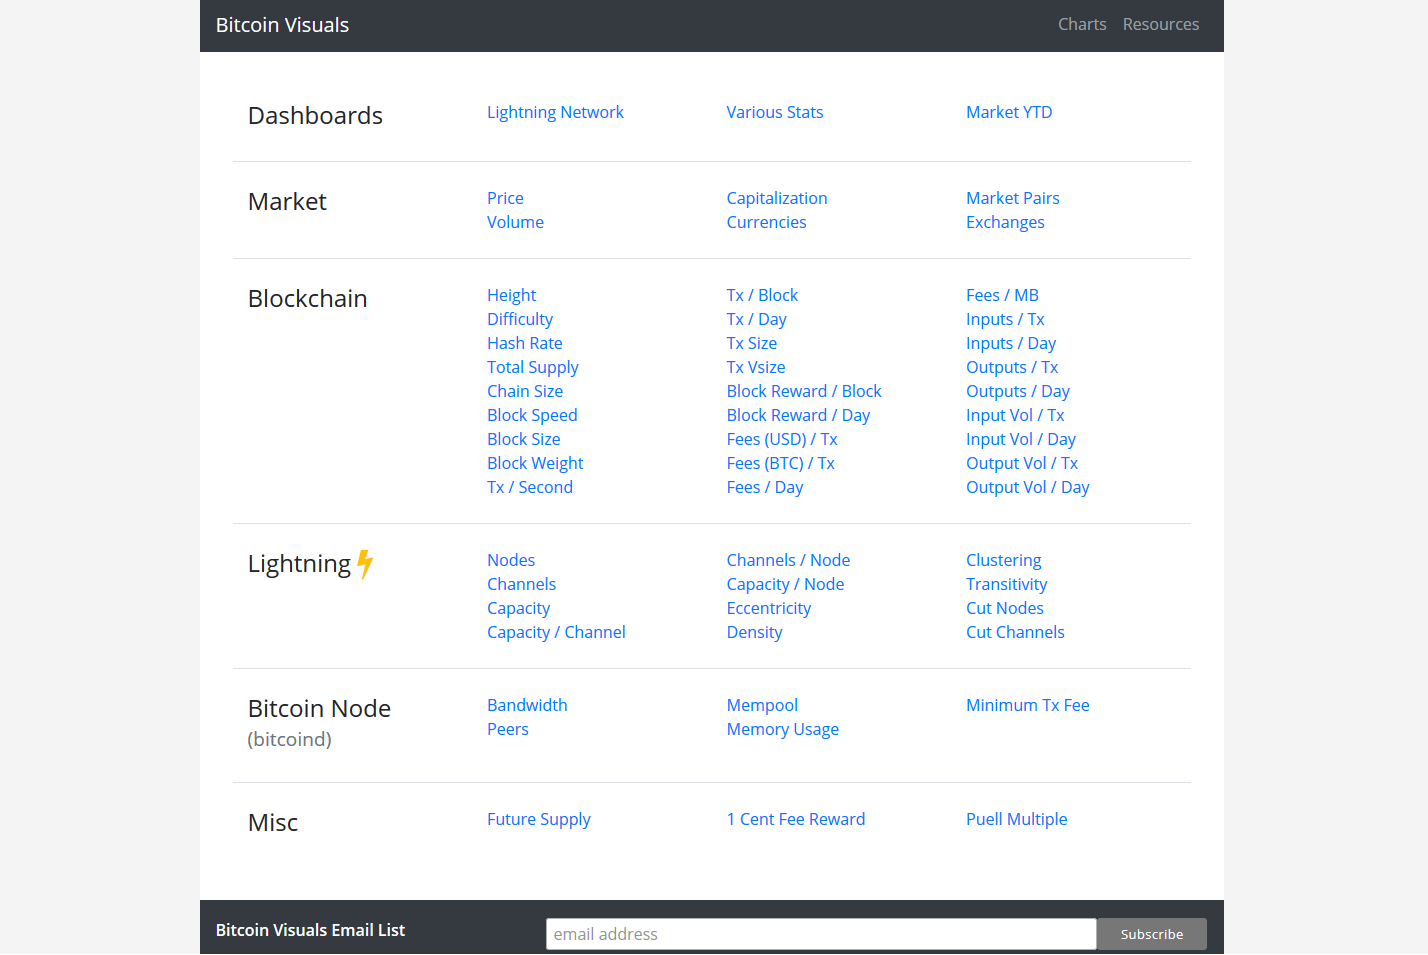The image size is (1428, 955).
Task: View the Output Vol / Day chart
Action: point(1028,487)
